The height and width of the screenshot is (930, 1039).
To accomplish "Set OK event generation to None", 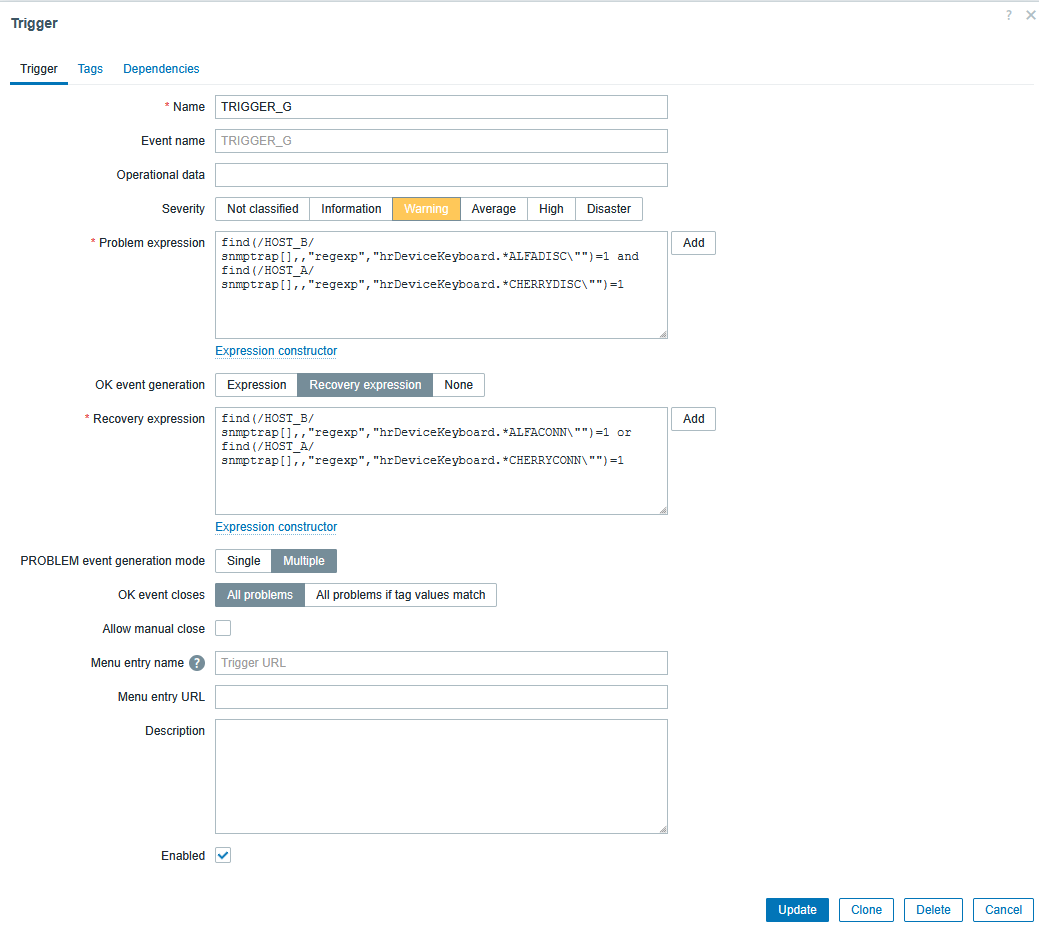I will pos(458,385).
